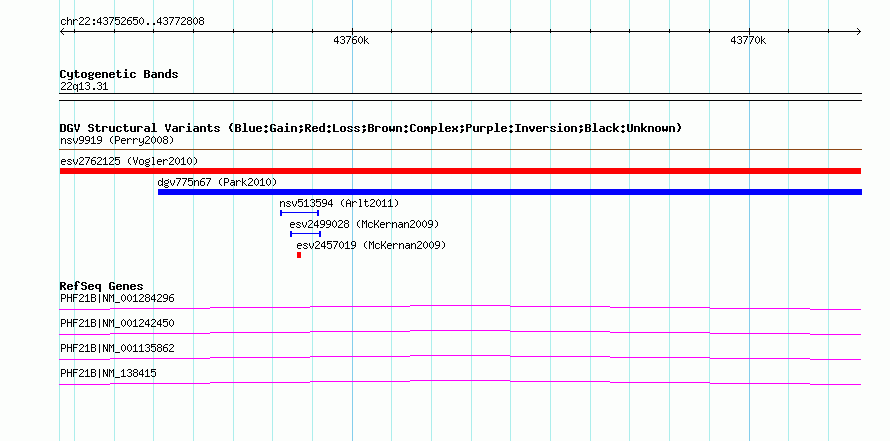Screen dimensions: 890x441
Task: Select the 22q13.31 cytogenetic band bar
Action: click(460, 97)
